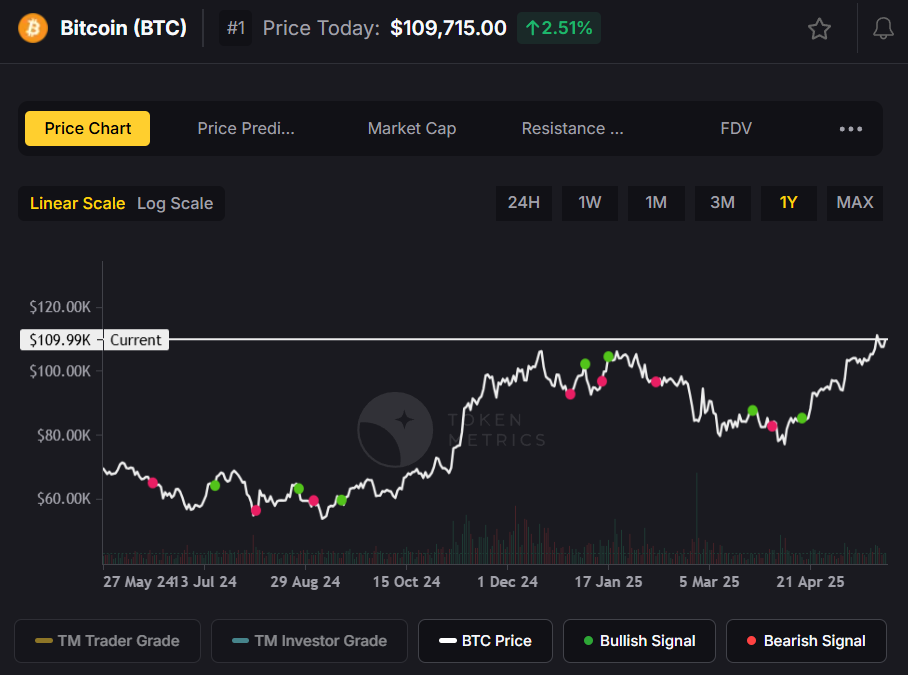Screen dimensions: 908x675
Task: Click the $80.00K axis label
Action: click(64, 435)
